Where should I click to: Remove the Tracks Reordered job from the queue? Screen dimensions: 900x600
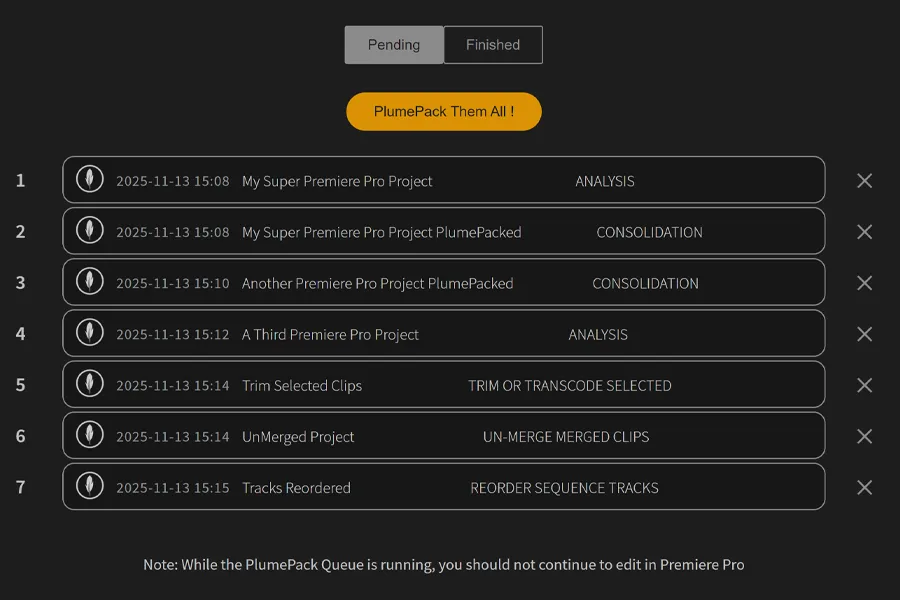[x=864, y=487]
